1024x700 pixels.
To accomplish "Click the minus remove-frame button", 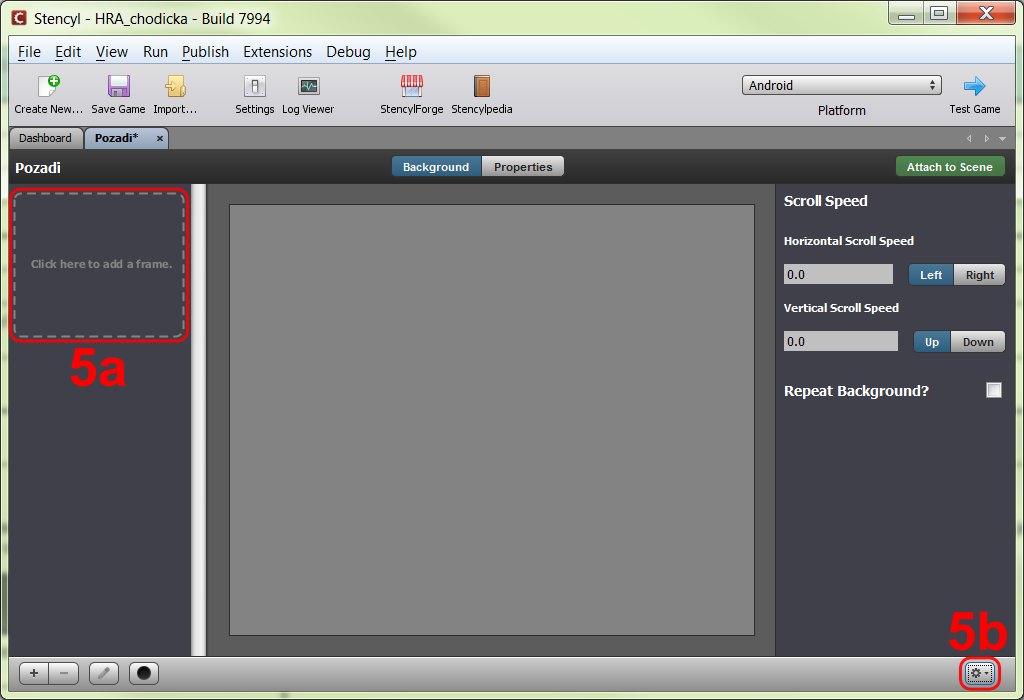I will click(64, 673).
